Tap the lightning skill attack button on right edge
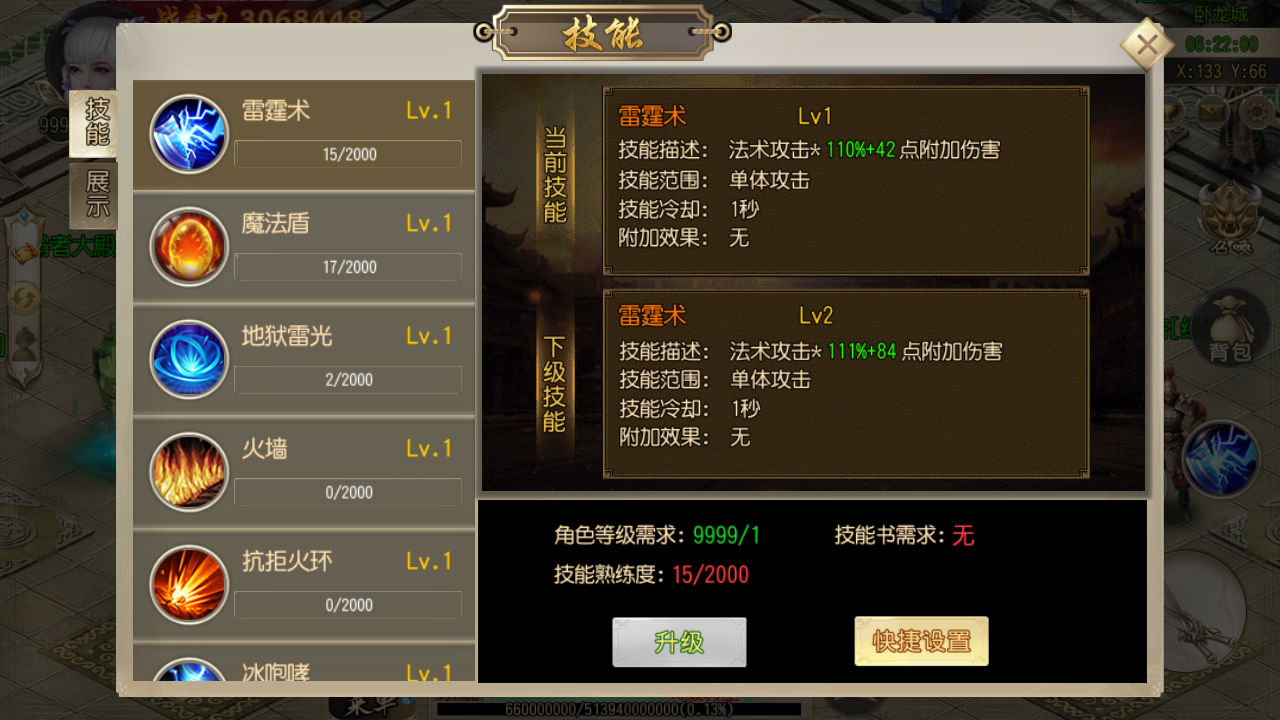Viewport: 1280px width, 720px height. click(x=1221, y=459)
